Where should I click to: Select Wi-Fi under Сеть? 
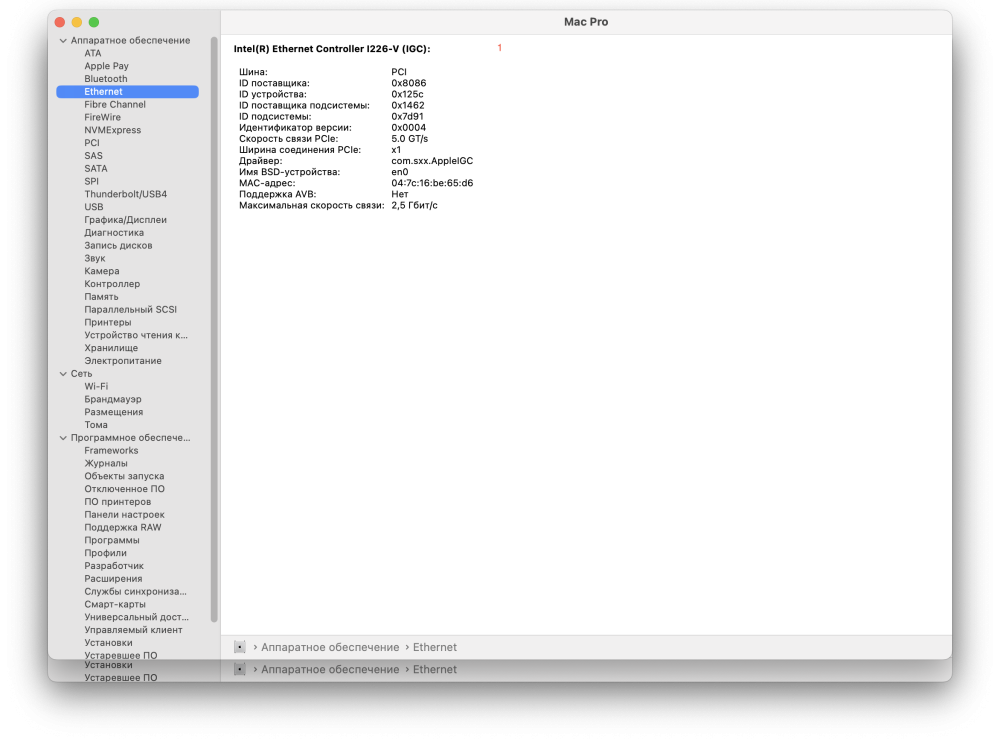click(x=96, y=386)
